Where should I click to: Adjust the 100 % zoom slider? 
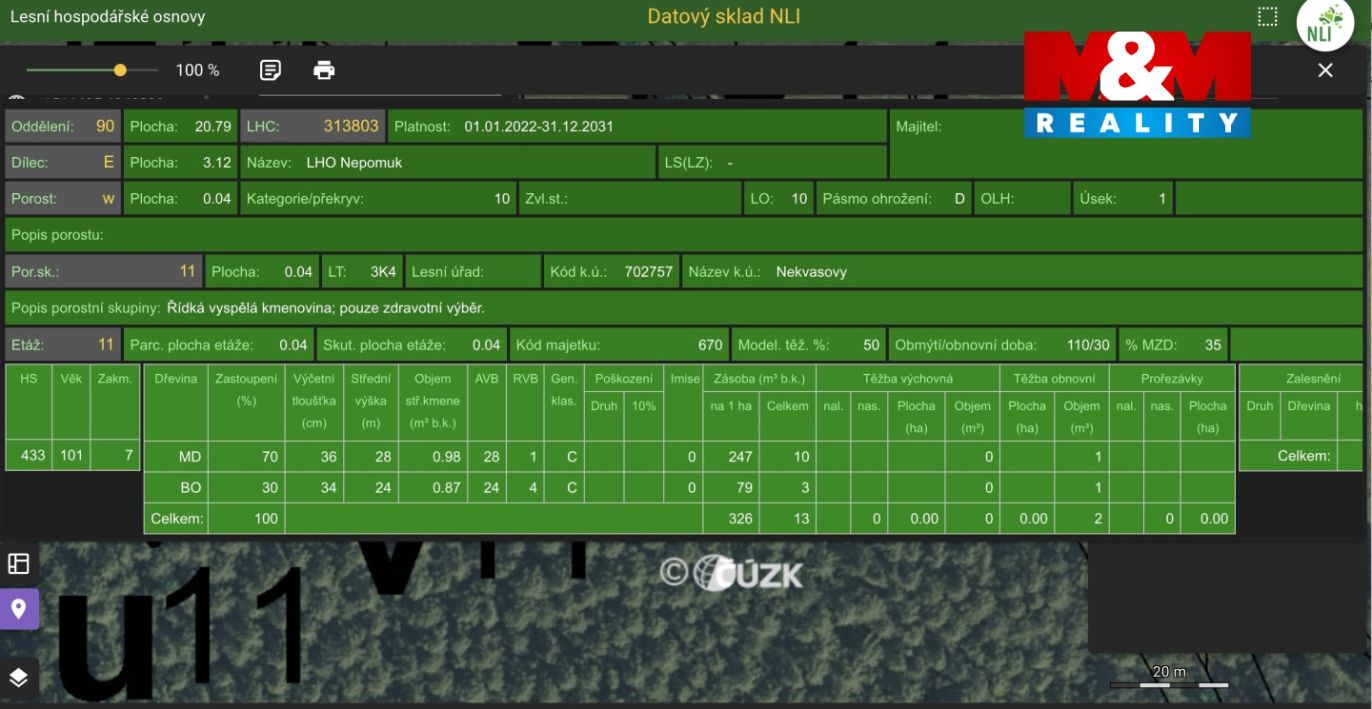(x=92, y=70)
